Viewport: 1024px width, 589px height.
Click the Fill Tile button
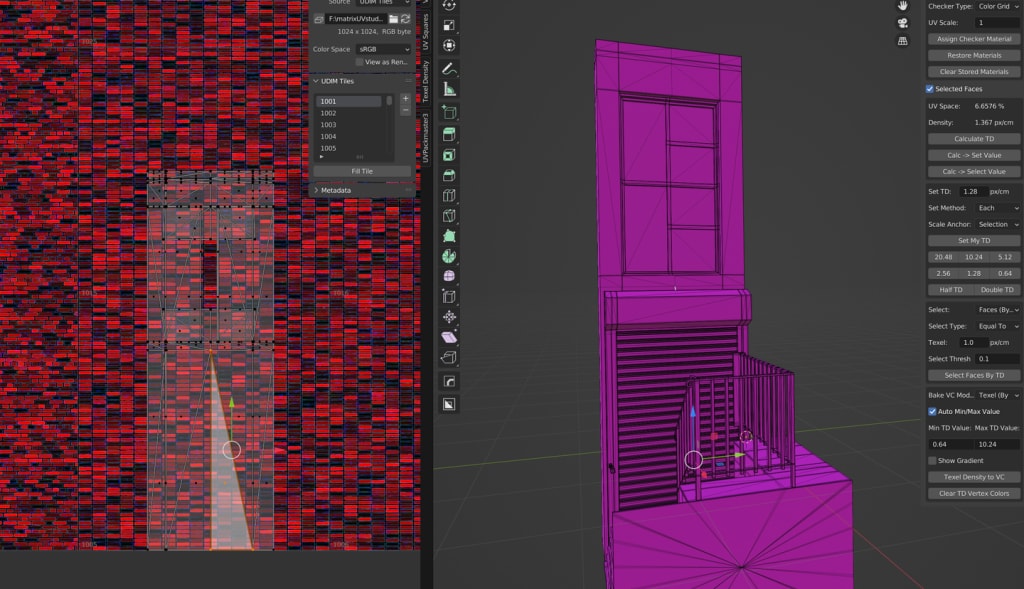click(362, 171)
